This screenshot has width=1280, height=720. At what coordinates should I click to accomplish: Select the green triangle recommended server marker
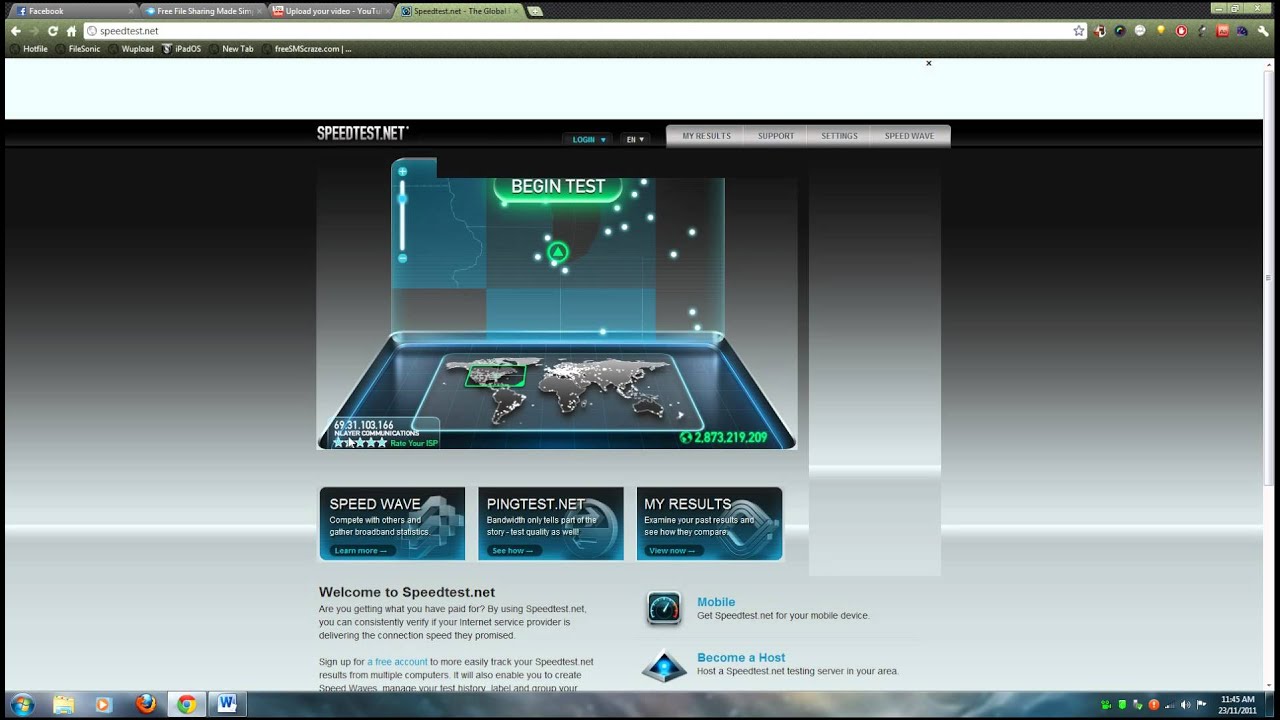[558, 253]
